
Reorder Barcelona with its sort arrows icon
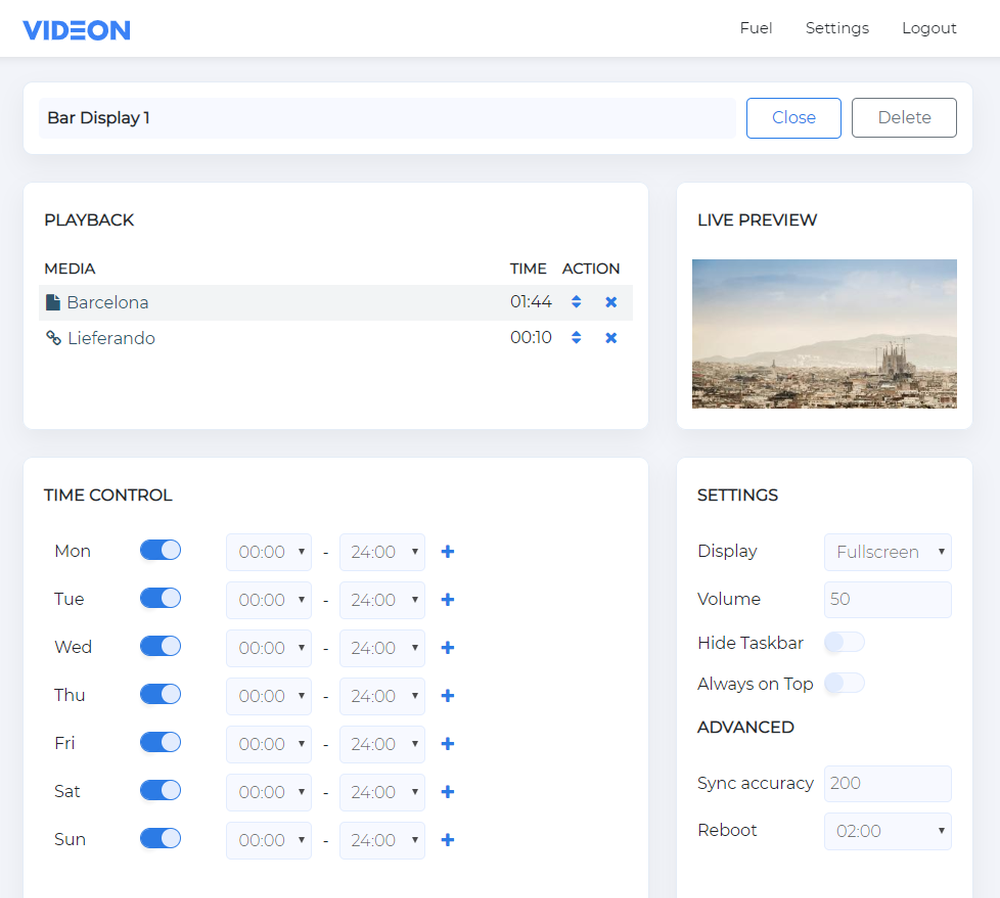[x=576, y=302]
